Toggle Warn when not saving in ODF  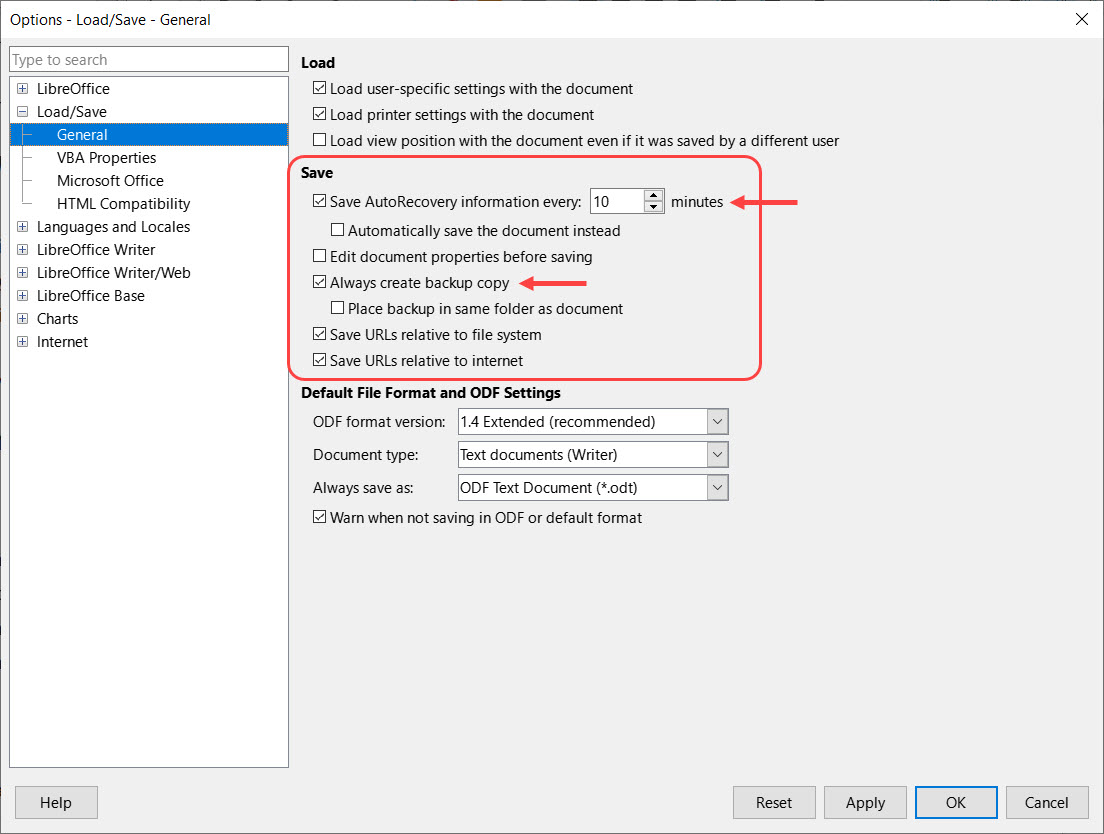[x=320, y=517]
